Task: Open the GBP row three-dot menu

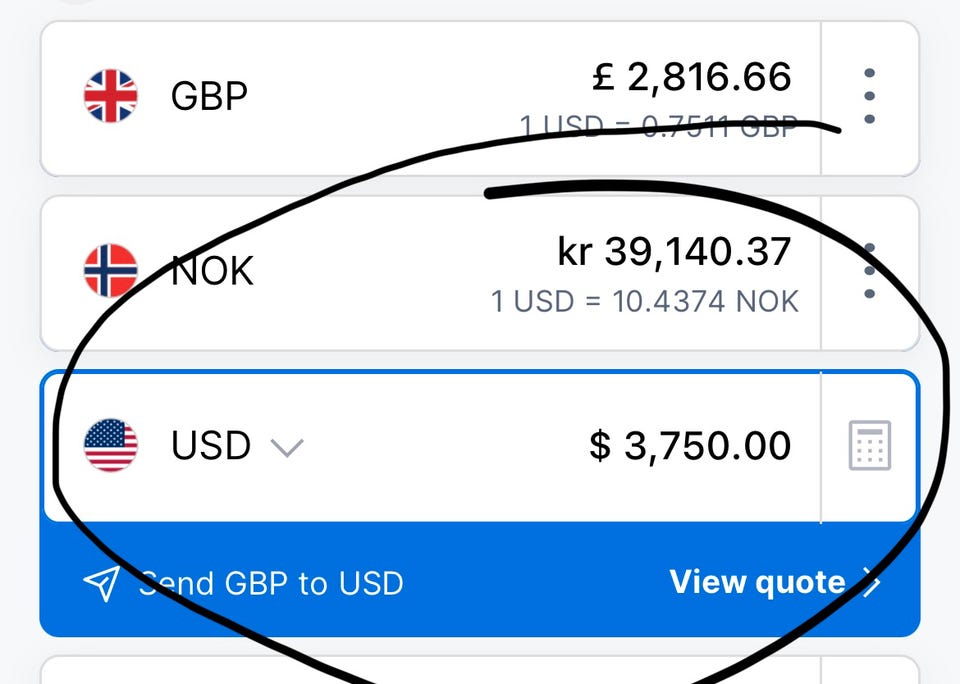Action: pyautogui.click(x=869, y=96)
